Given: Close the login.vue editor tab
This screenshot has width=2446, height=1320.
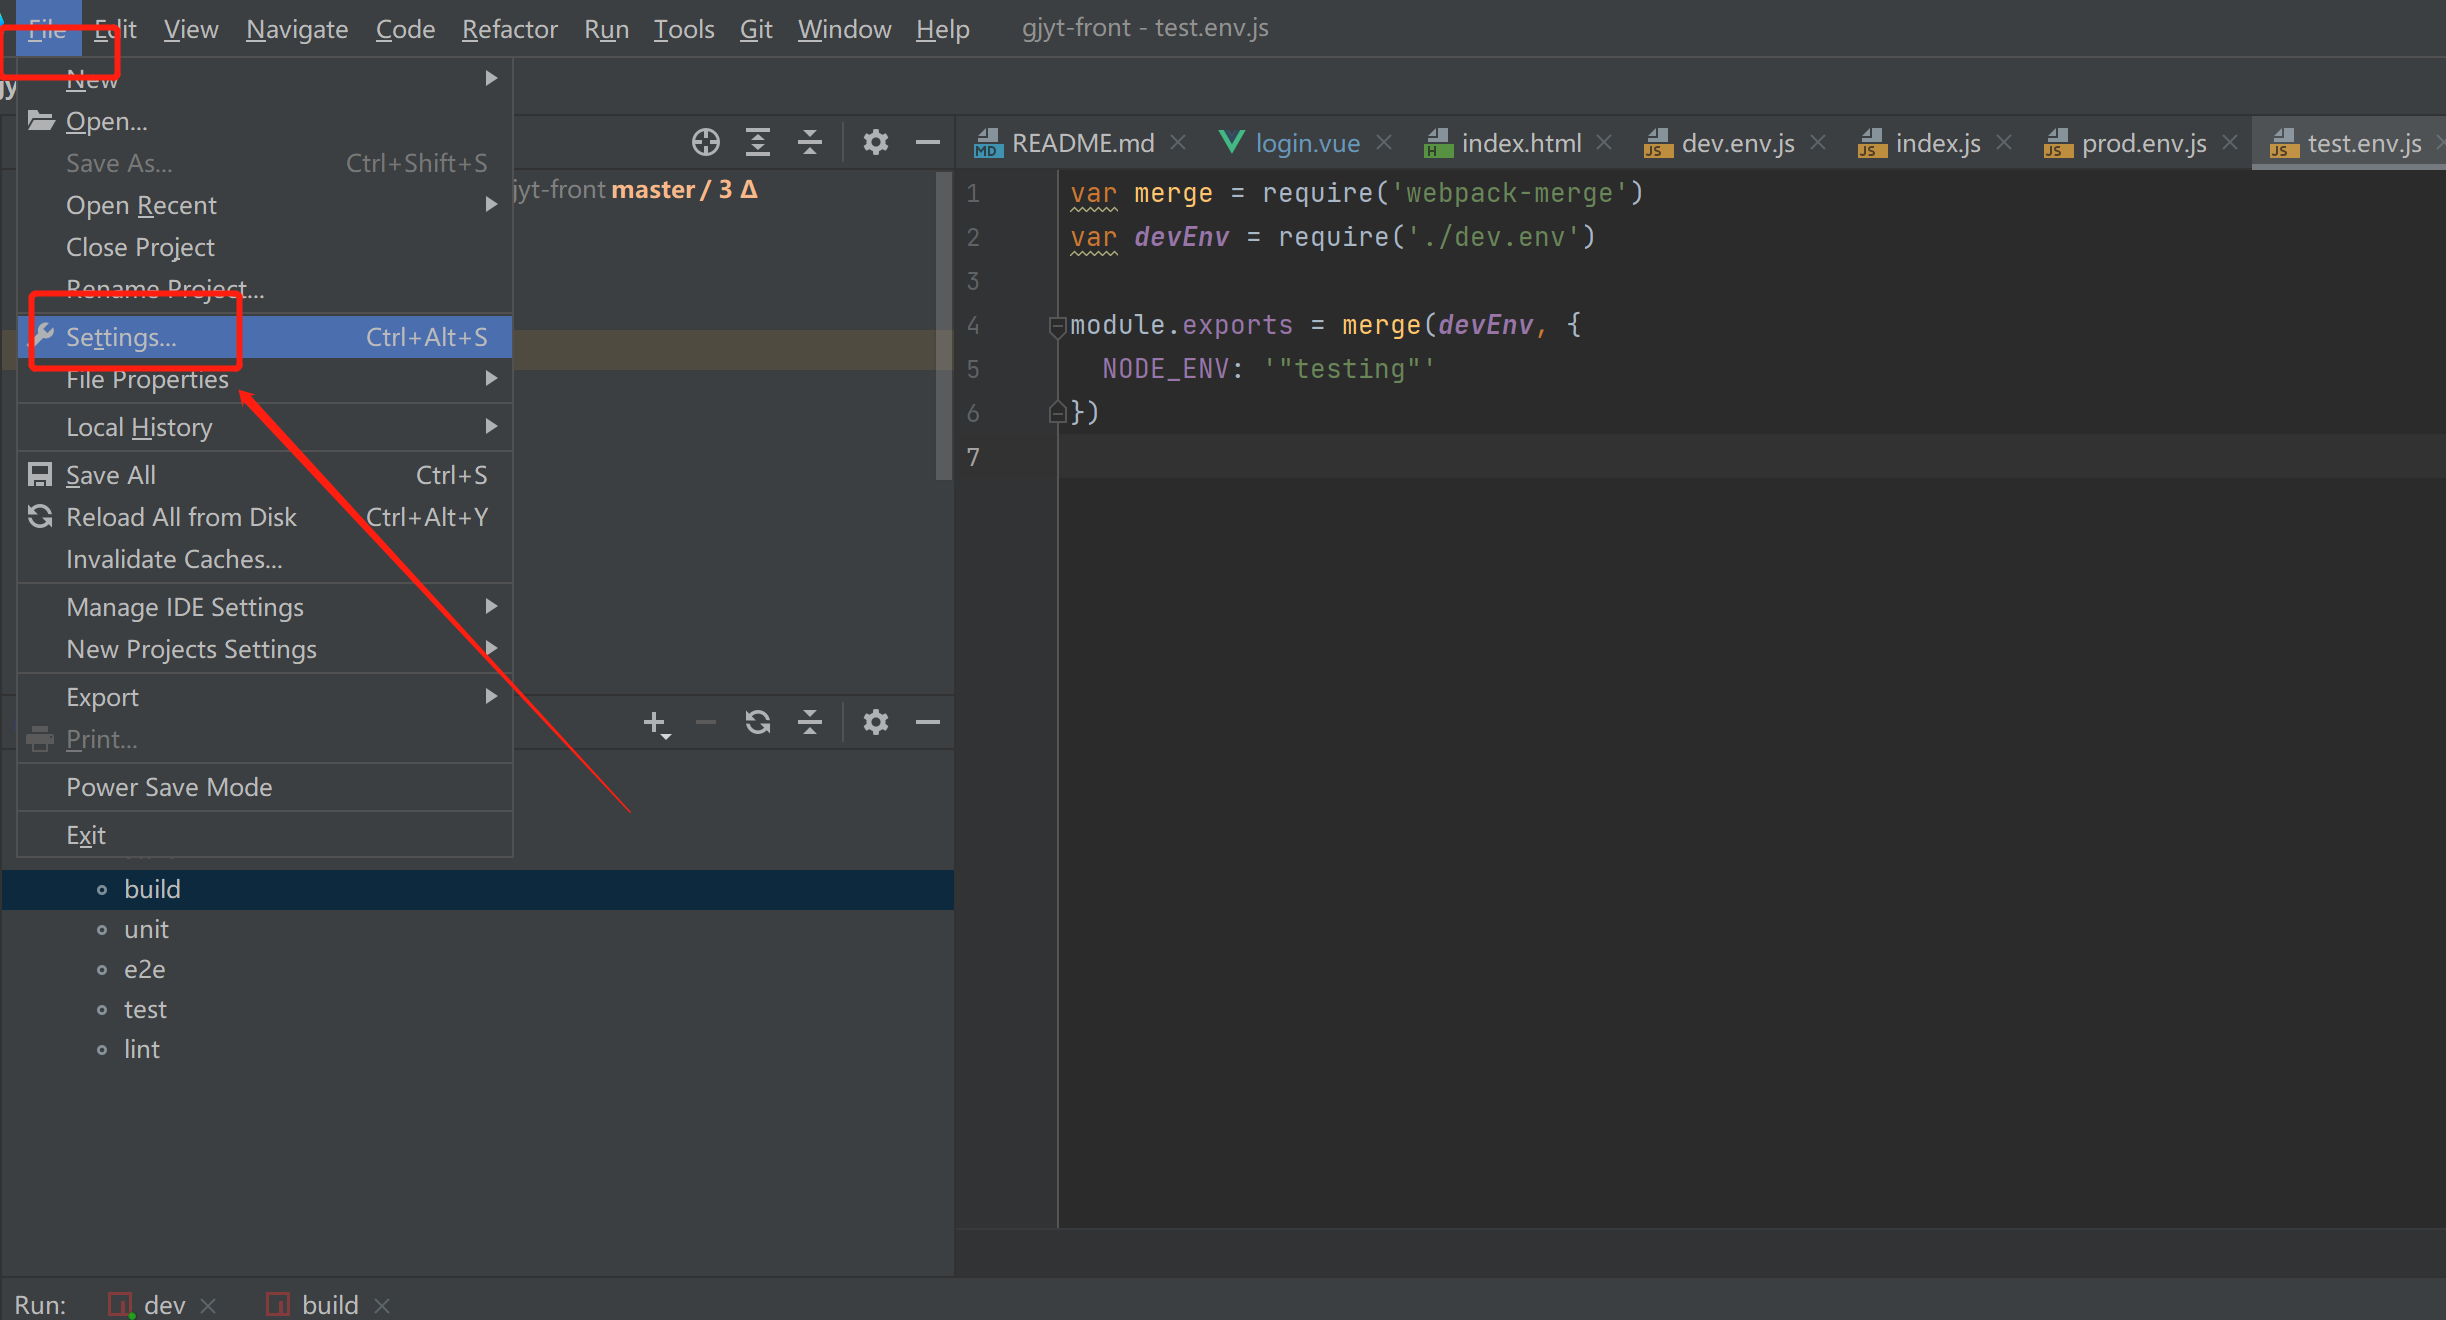Looking at the screenshot, I should coord(1385,142).
